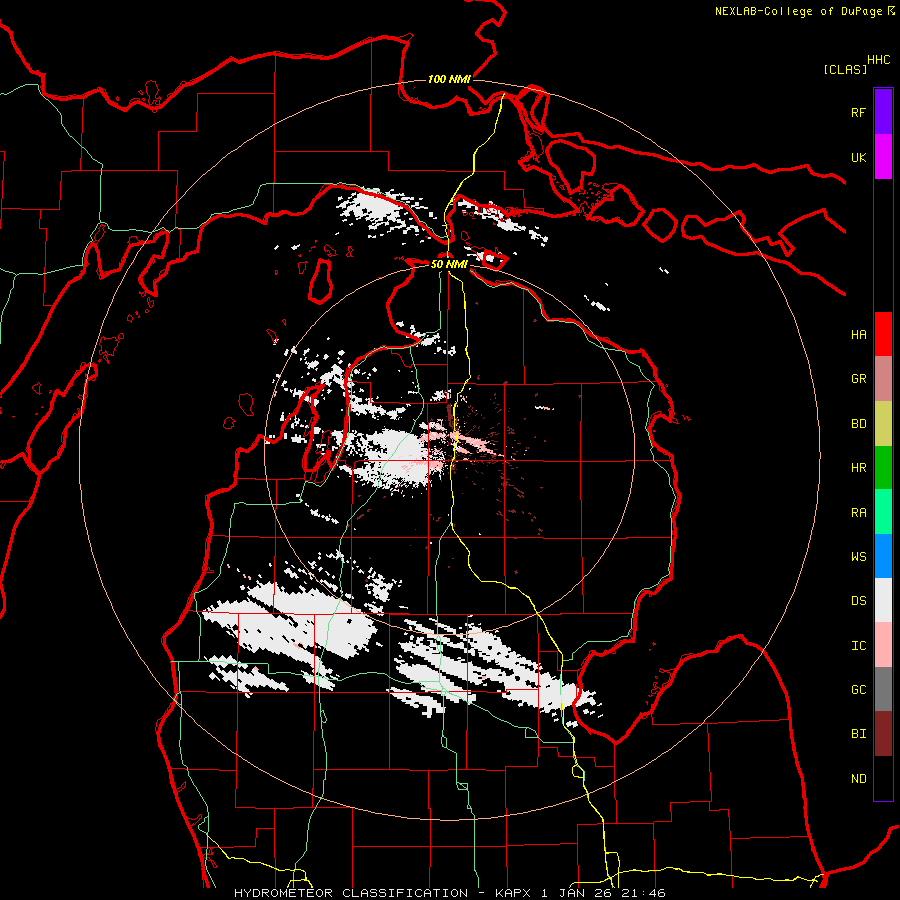Pick the RA light-green legend swatch
This screenshot has width=900, height=900.
[x=883, y=512]
